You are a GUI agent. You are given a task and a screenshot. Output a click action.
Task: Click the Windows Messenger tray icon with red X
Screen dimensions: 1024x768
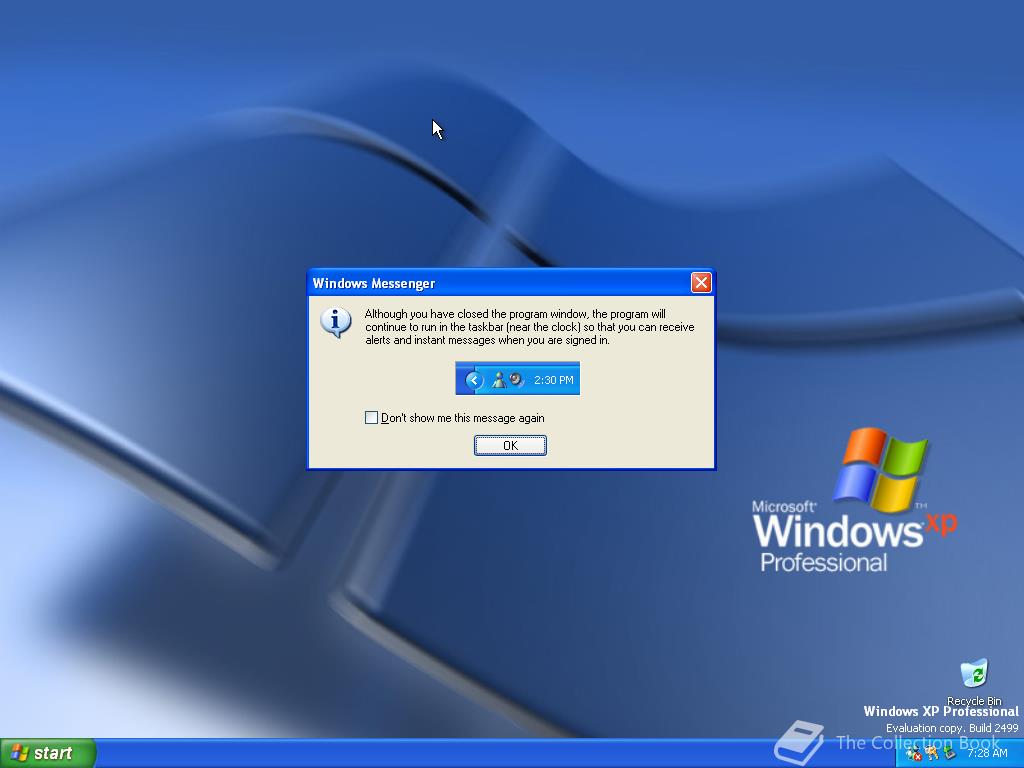[x=914, y=753]
